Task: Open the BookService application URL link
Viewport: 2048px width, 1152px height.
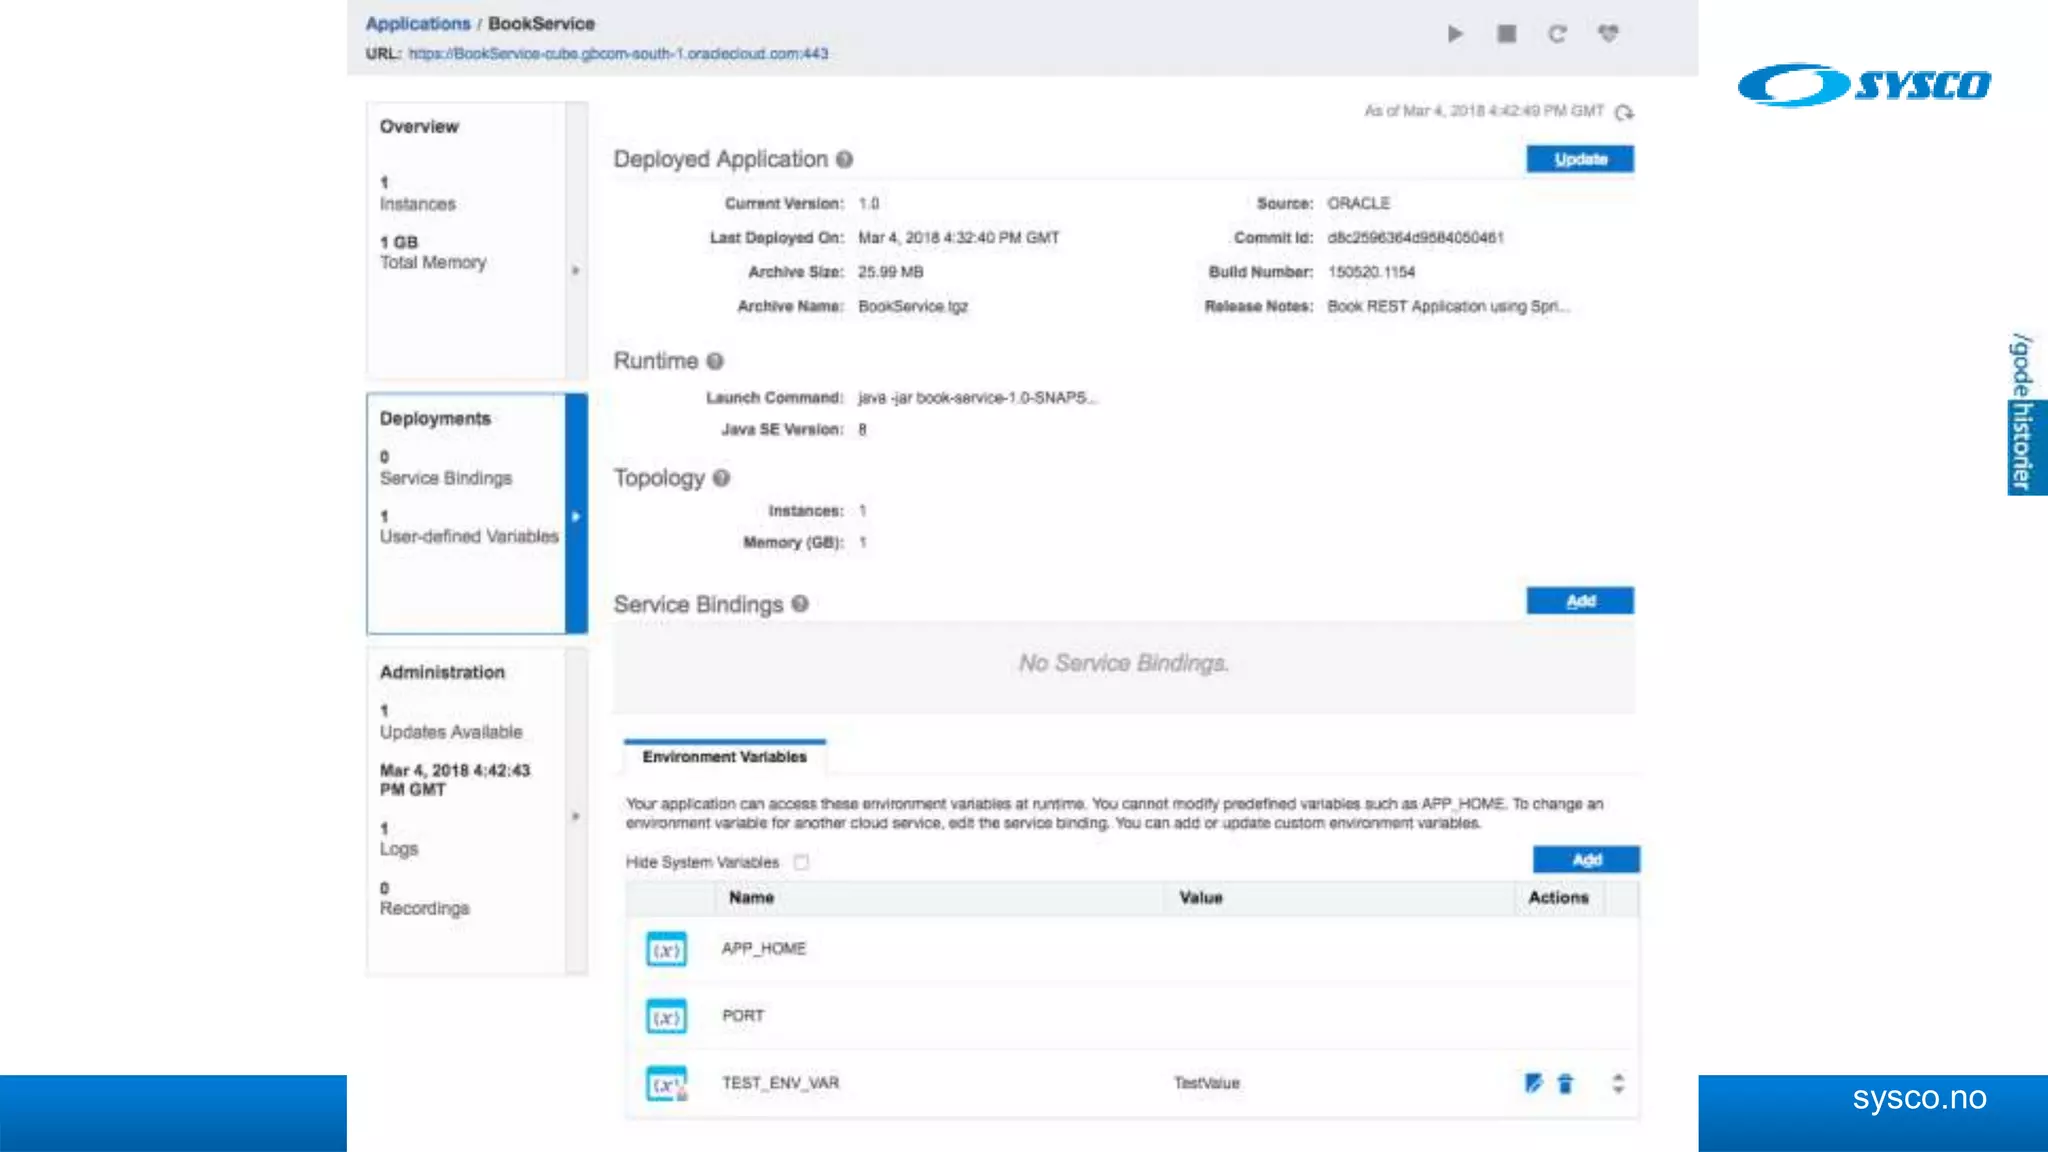Action: point(618,54)
